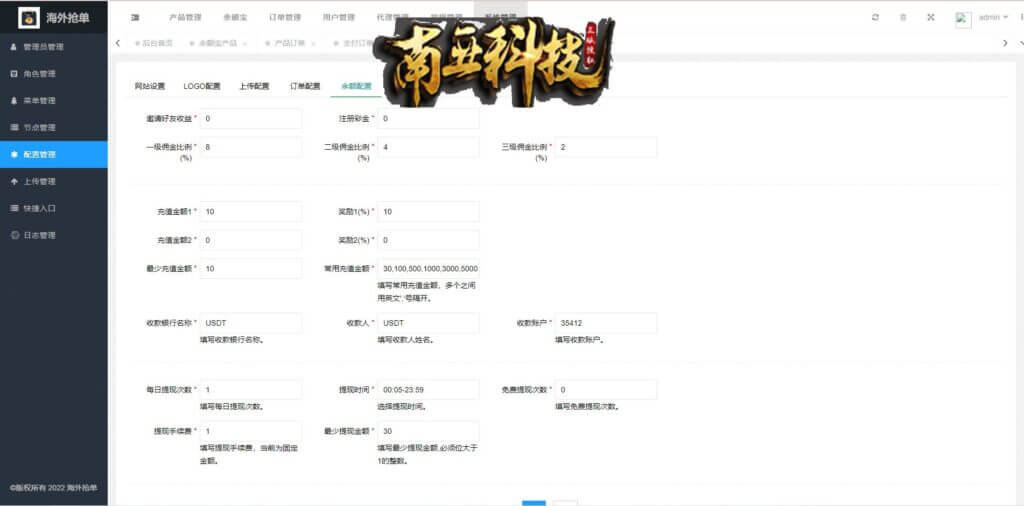The height and width of the screenshot is (506, 1024).
Task: Click the 二级佣金比例 input field
Action: click(x=428, y=147)
